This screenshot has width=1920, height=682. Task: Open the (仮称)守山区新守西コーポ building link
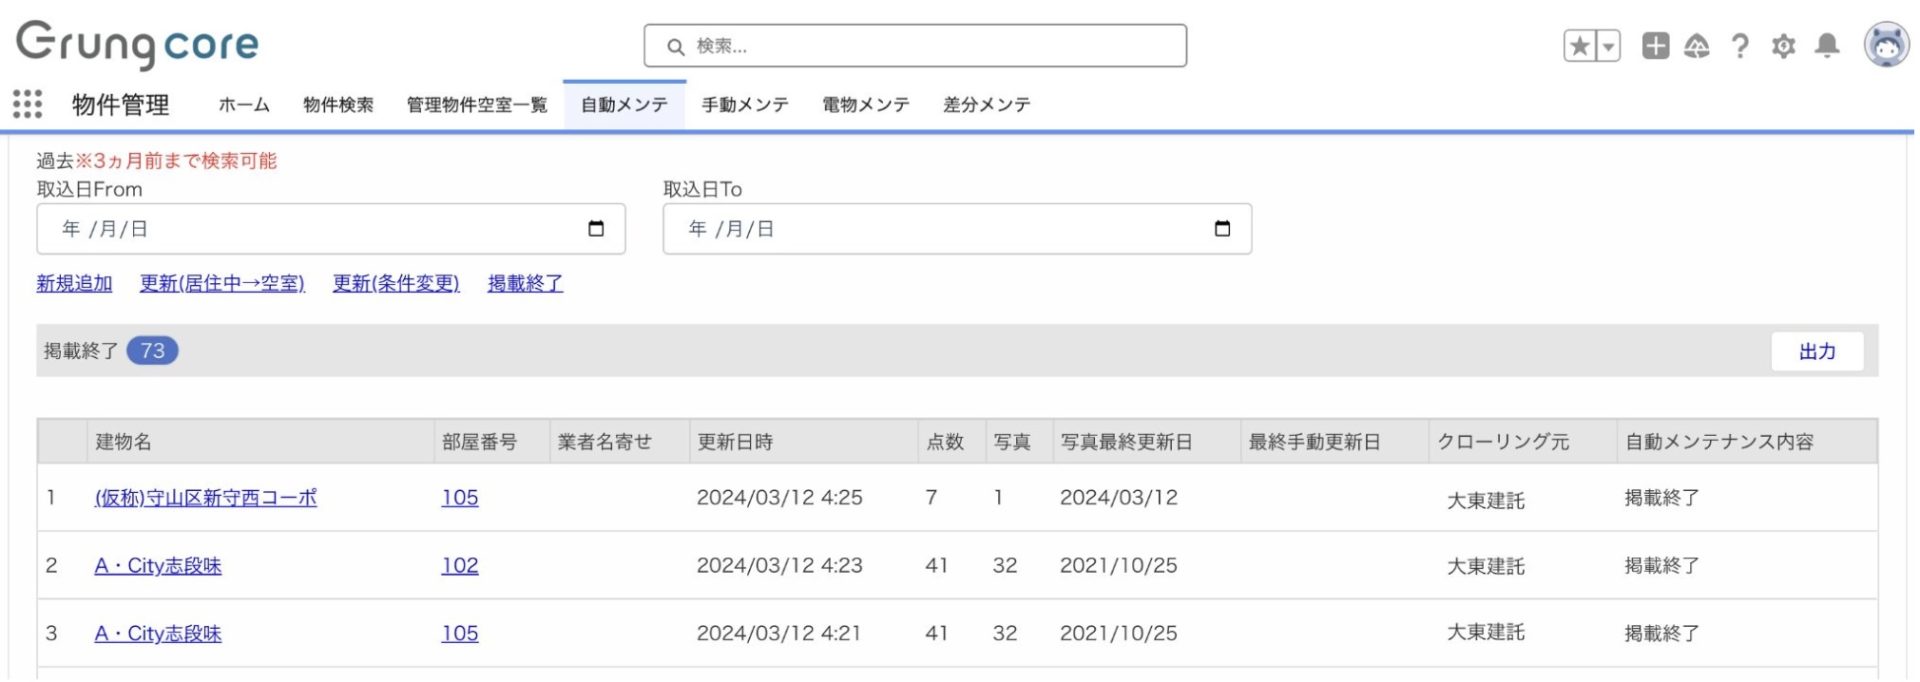205,498
